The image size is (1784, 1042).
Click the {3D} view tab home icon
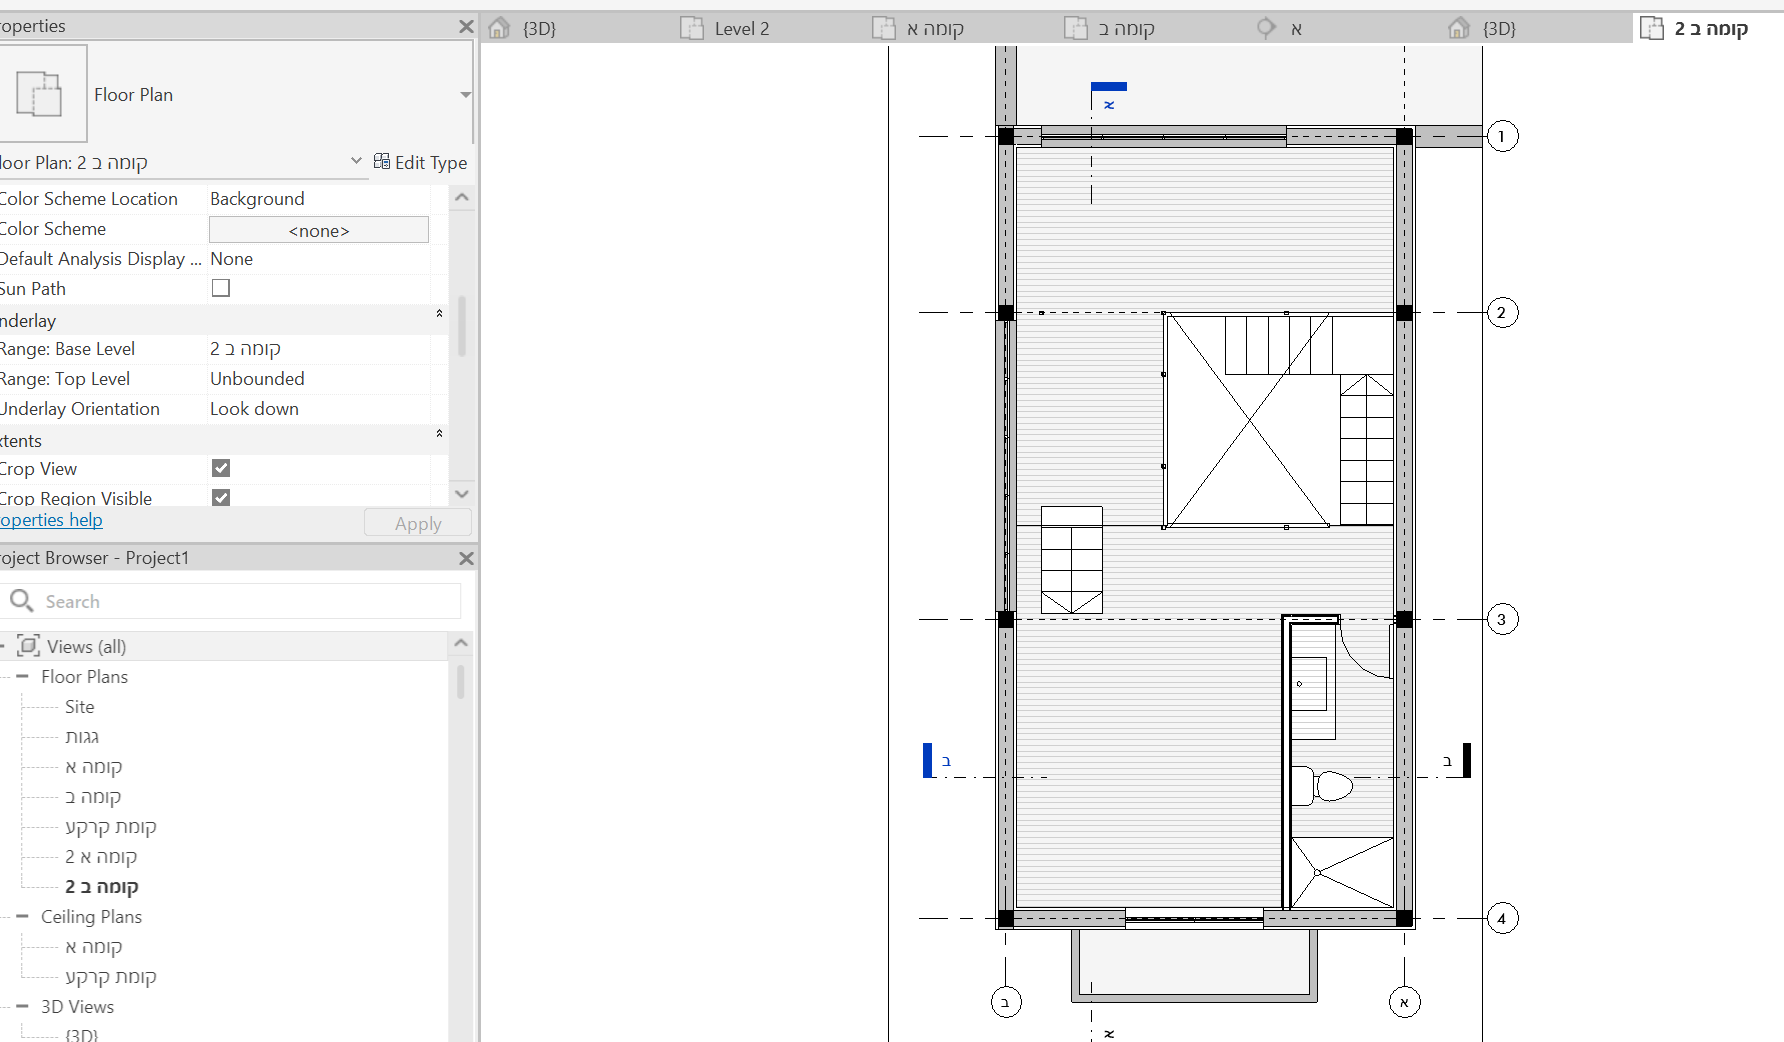coord(498,28)
